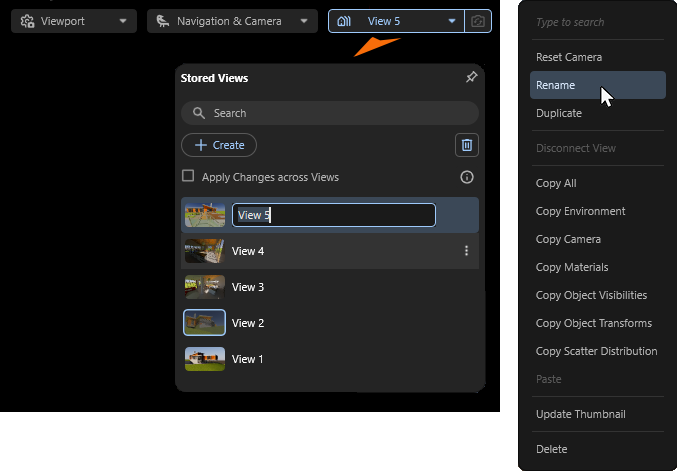Select the View 4 thumbnail
677x472 pixels.
point(205,251)
